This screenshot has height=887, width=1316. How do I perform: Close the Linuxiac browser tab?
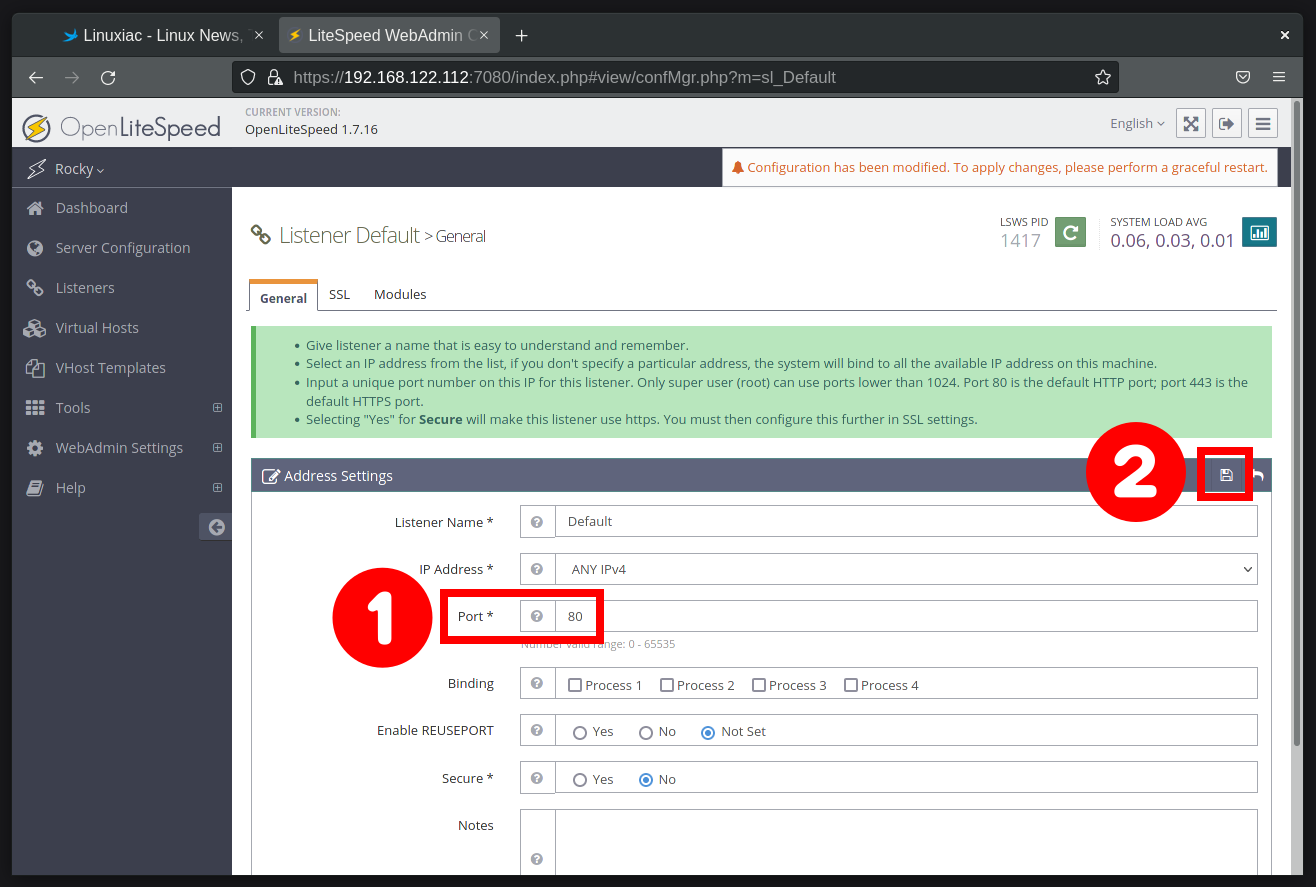pos(259,35)
